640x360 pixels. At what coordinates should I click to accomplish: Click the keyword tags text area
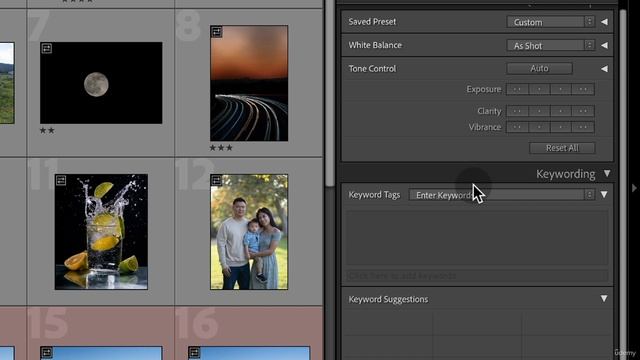[477, 238]
